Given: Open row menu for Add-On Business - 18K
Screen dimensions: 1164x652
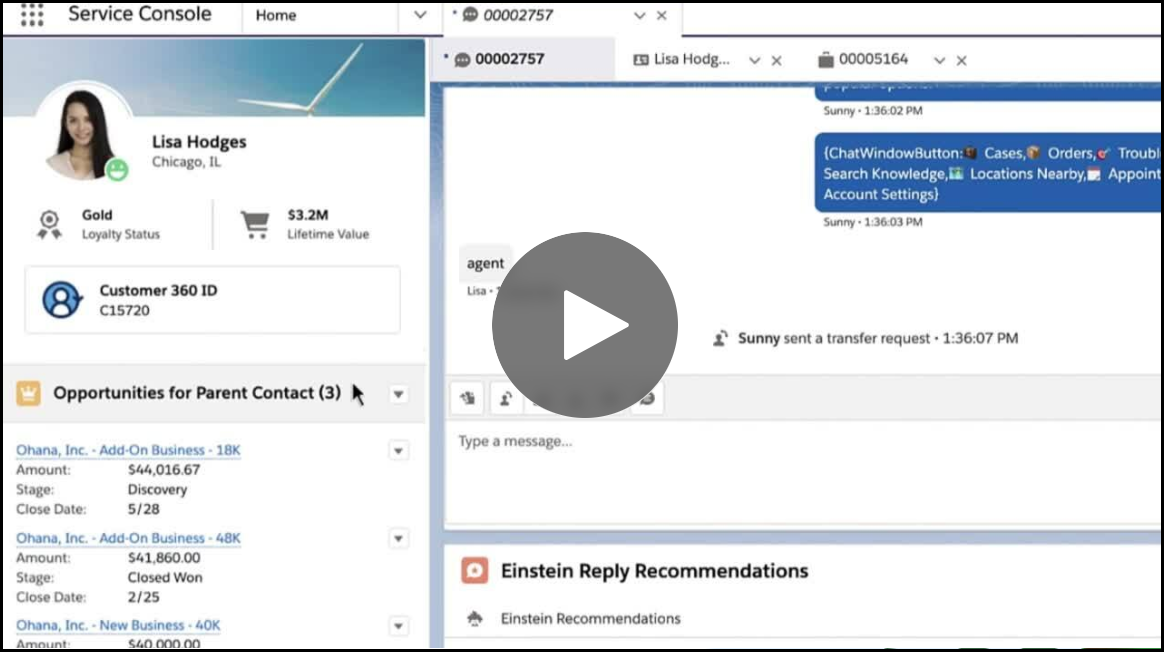Looking at the screenshot, I should (399, 451).
